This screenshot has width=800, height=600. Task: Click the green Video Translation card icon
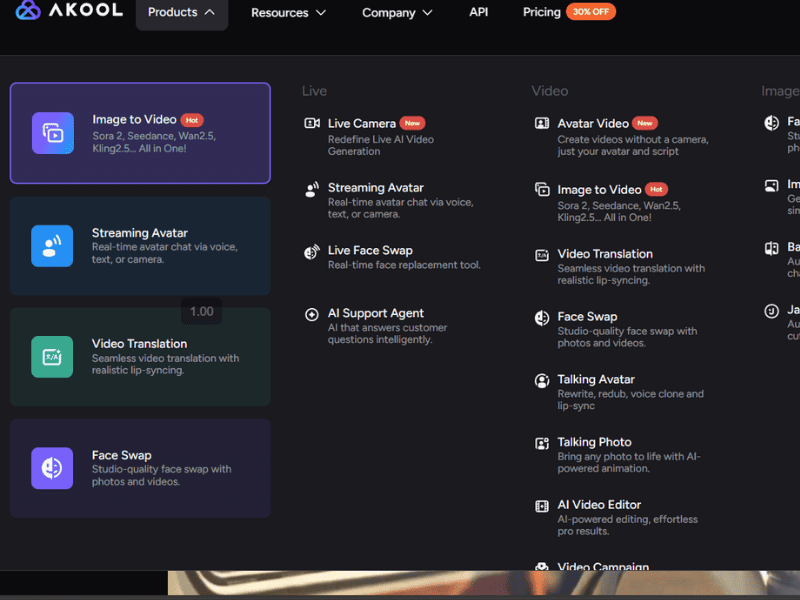coord(52,357)
